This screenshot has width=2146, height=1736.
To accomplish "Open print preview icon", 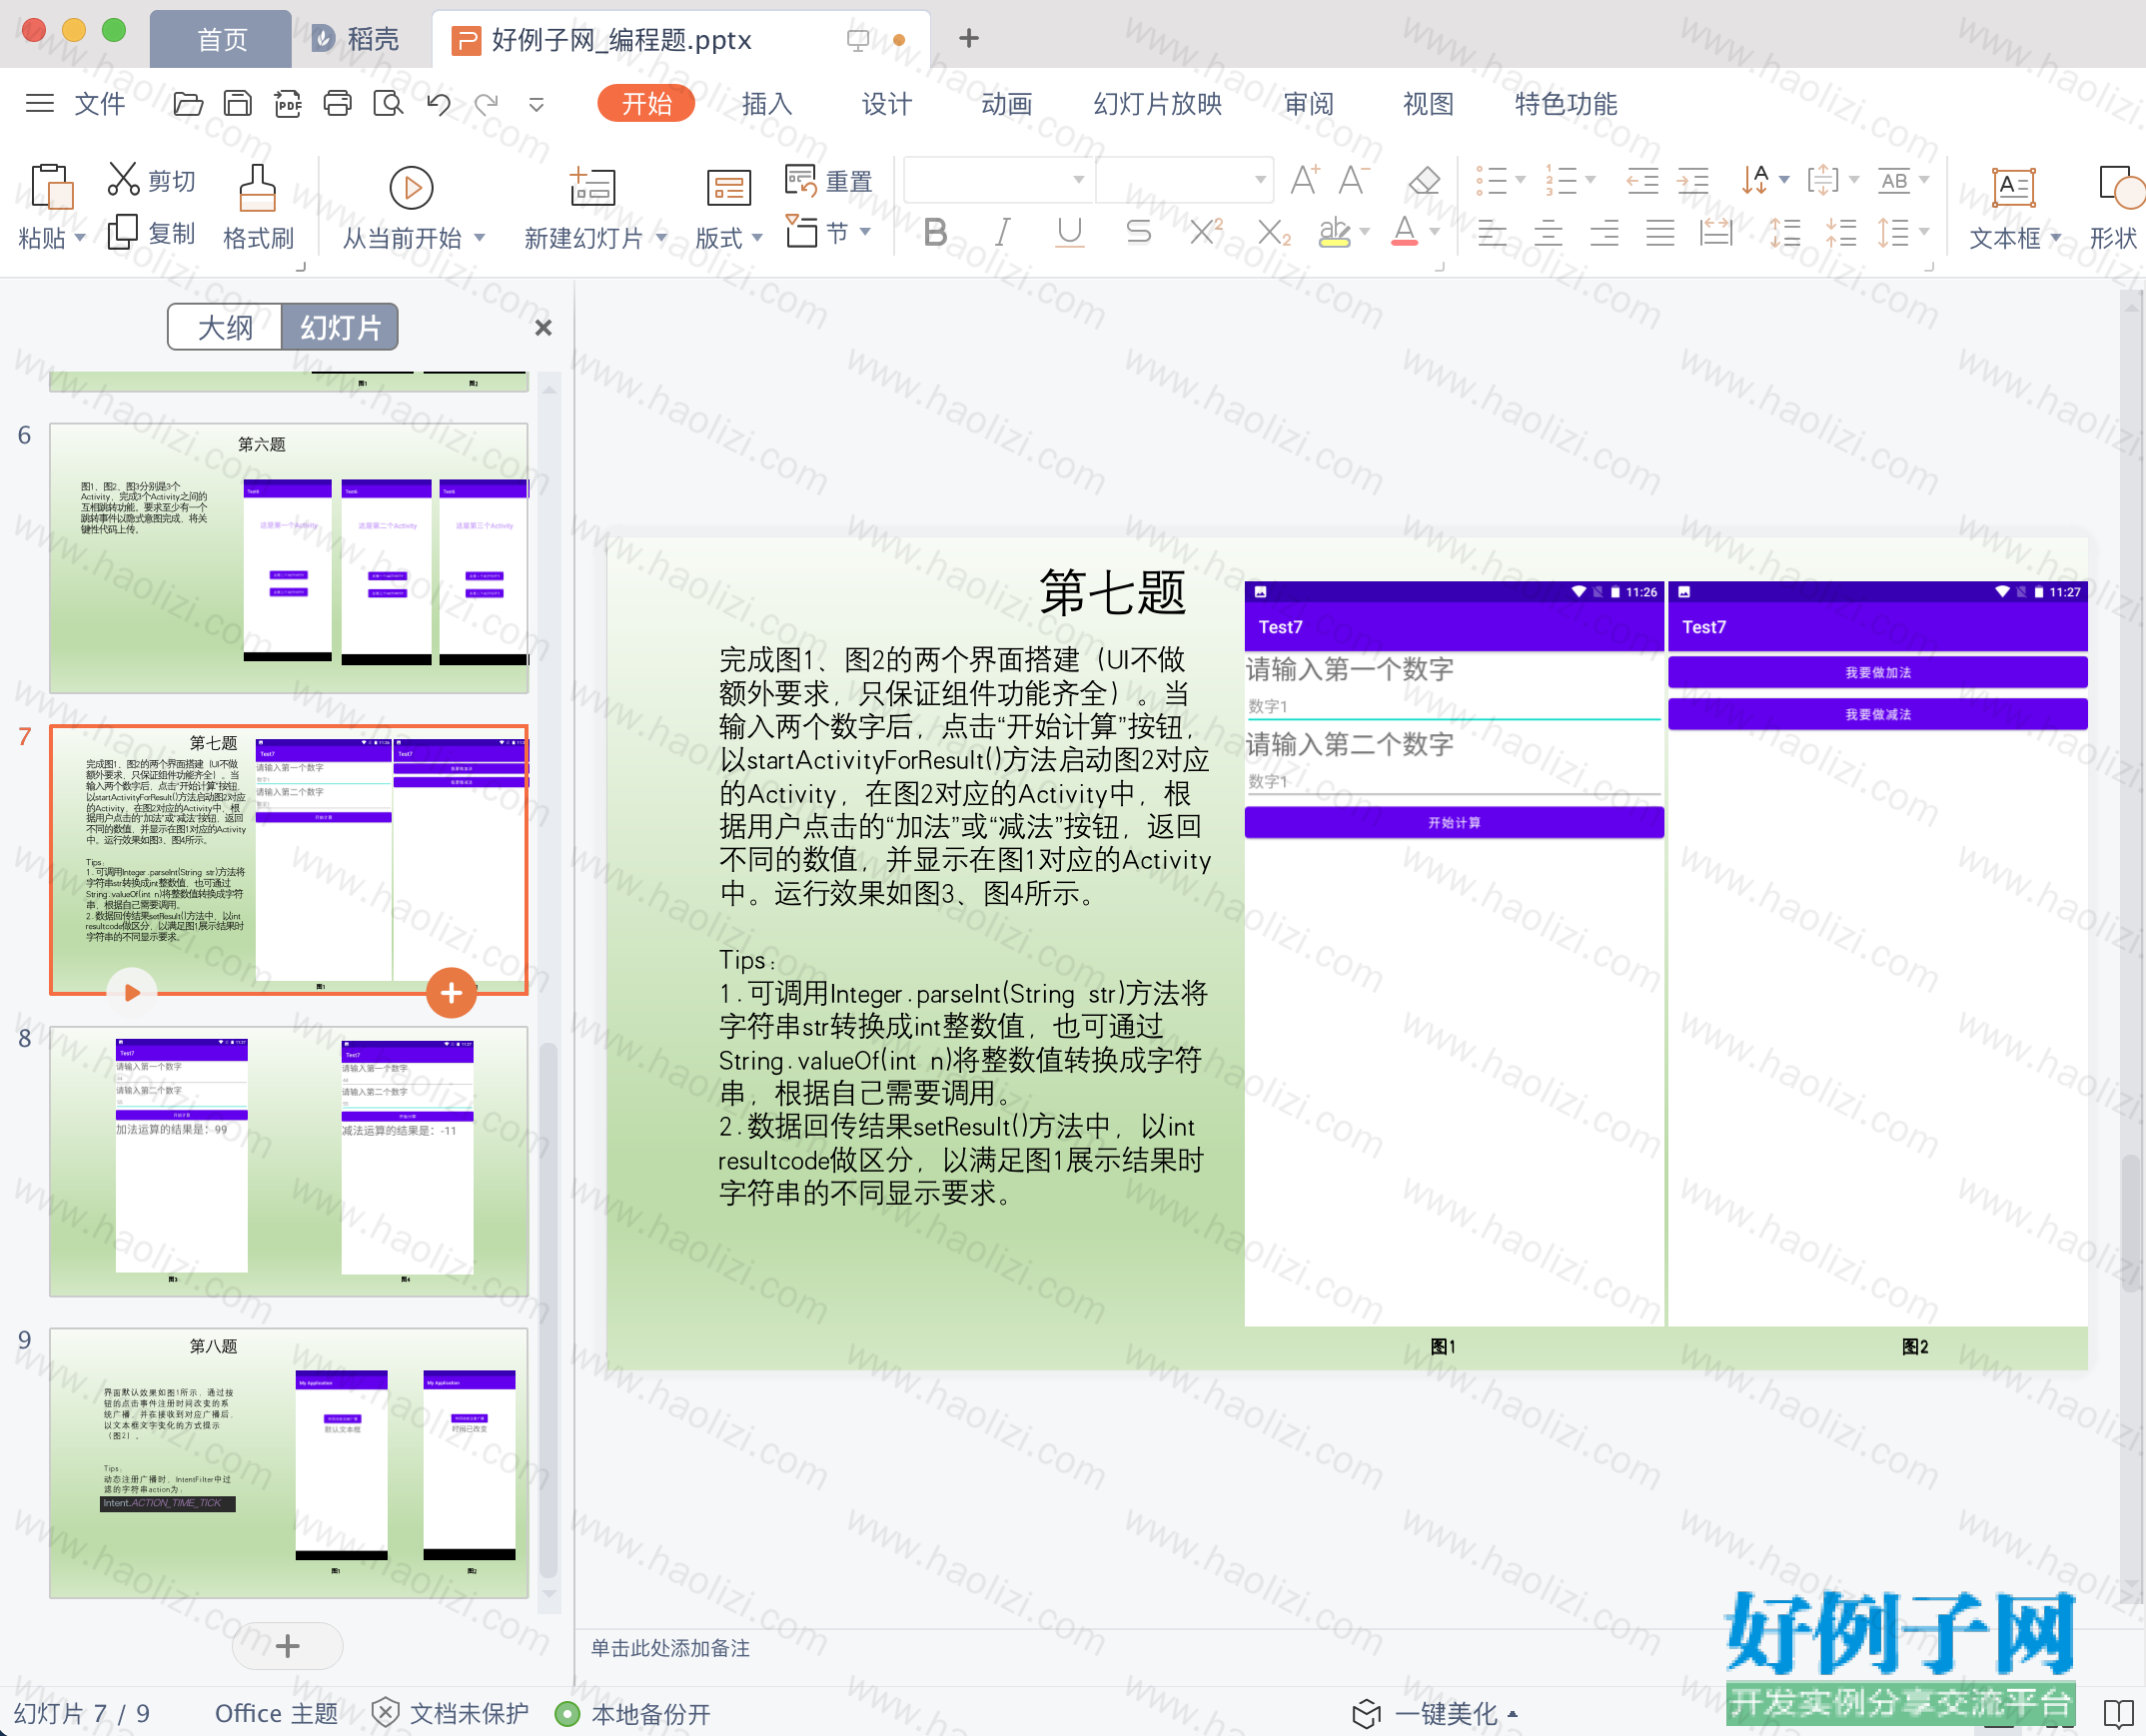I will 387,103.
